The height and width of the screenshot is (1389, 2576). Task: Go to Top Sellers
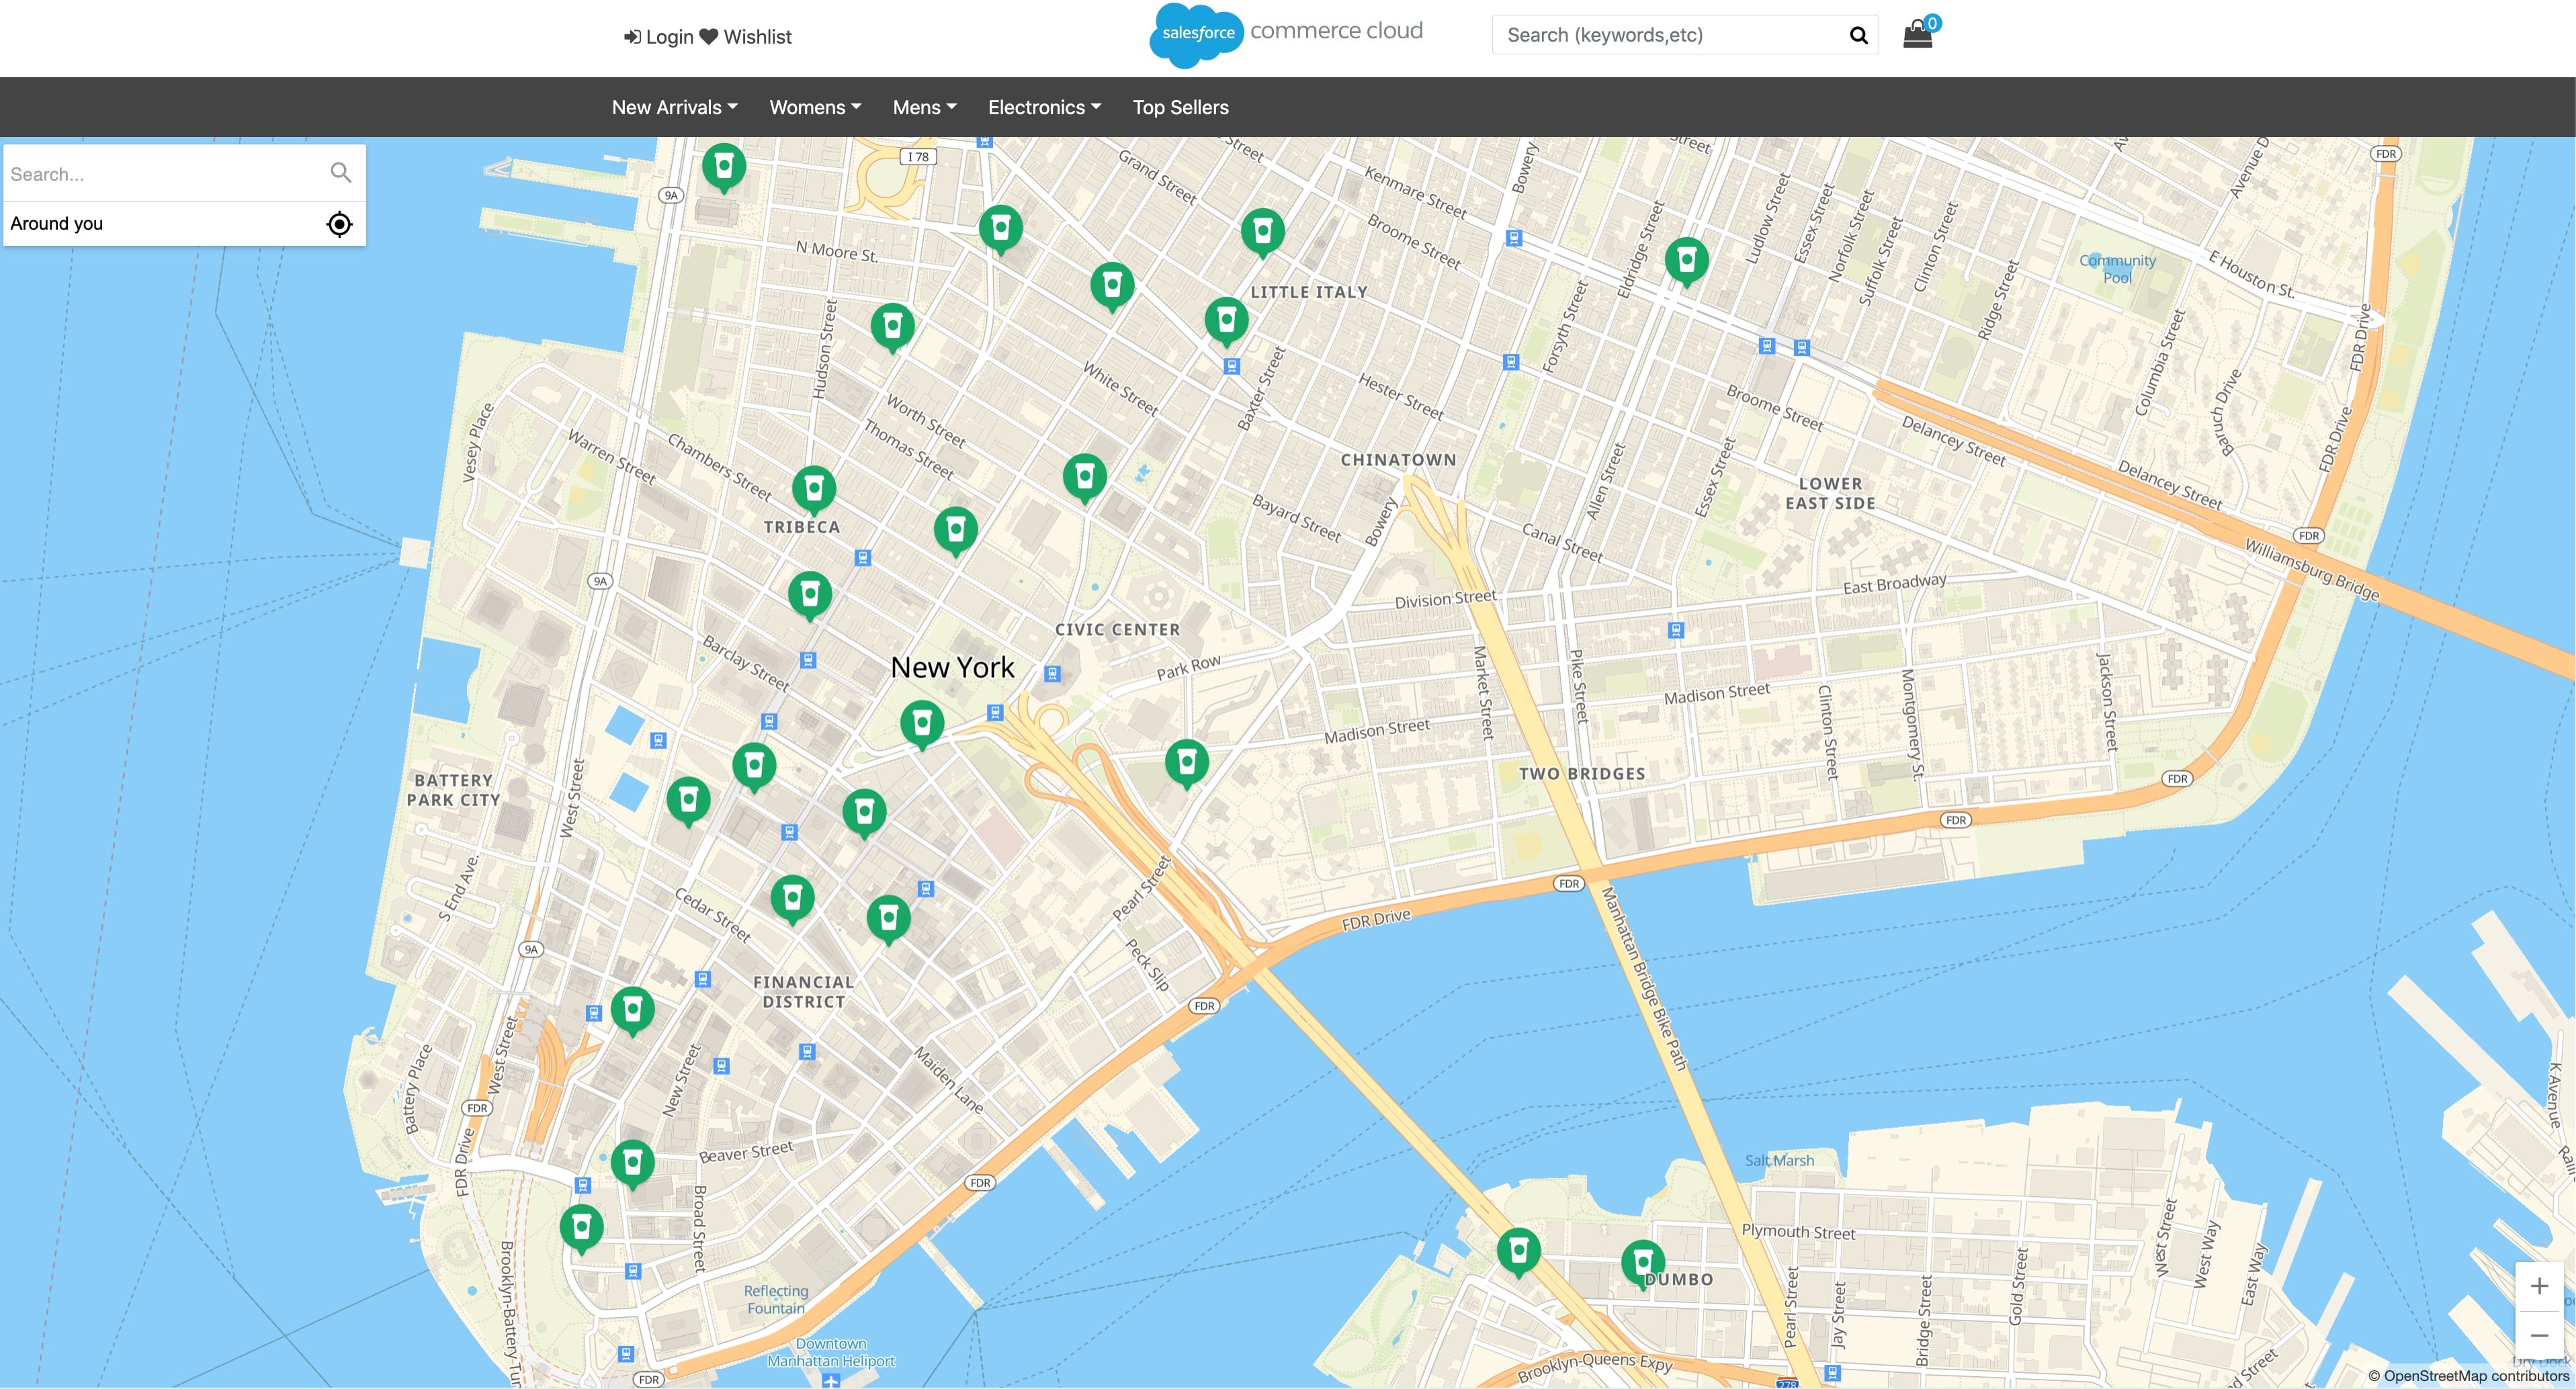point(1180,107)
